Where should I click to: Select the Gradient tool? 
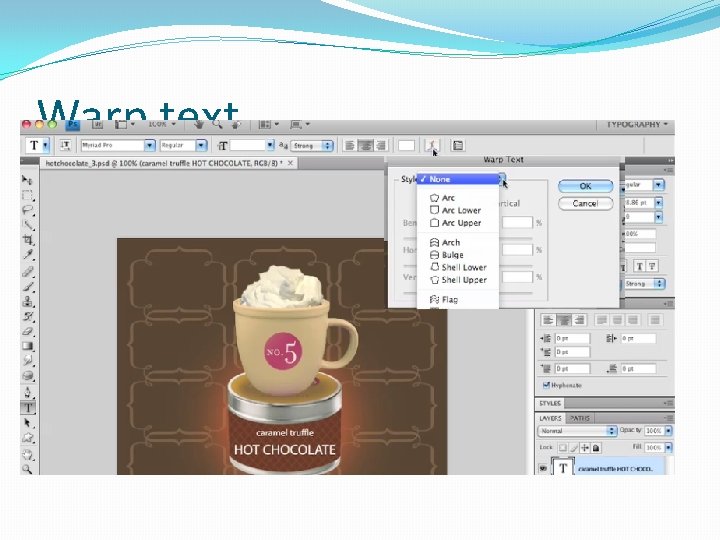point(28,346)
